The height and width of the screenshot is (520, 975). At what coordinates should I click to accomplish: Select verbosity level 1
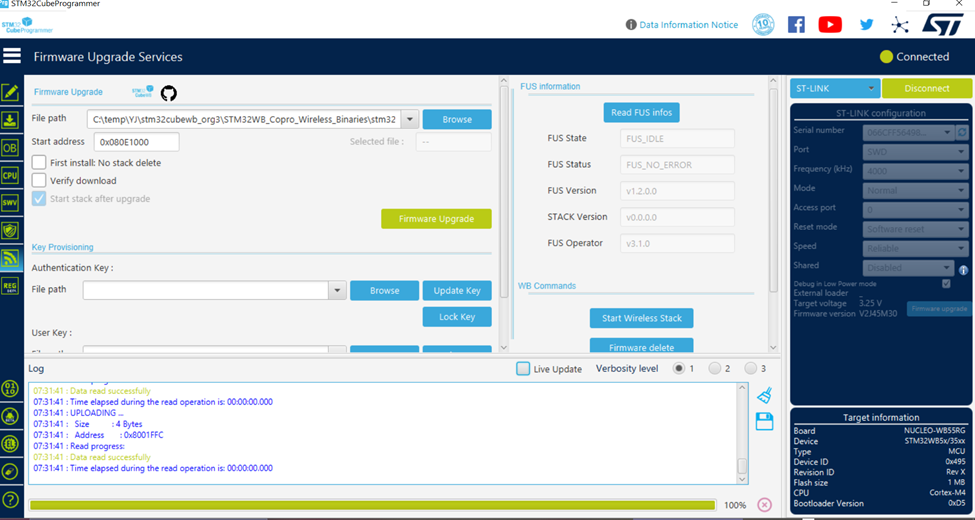pyautogui.click(x=678, y=368)
